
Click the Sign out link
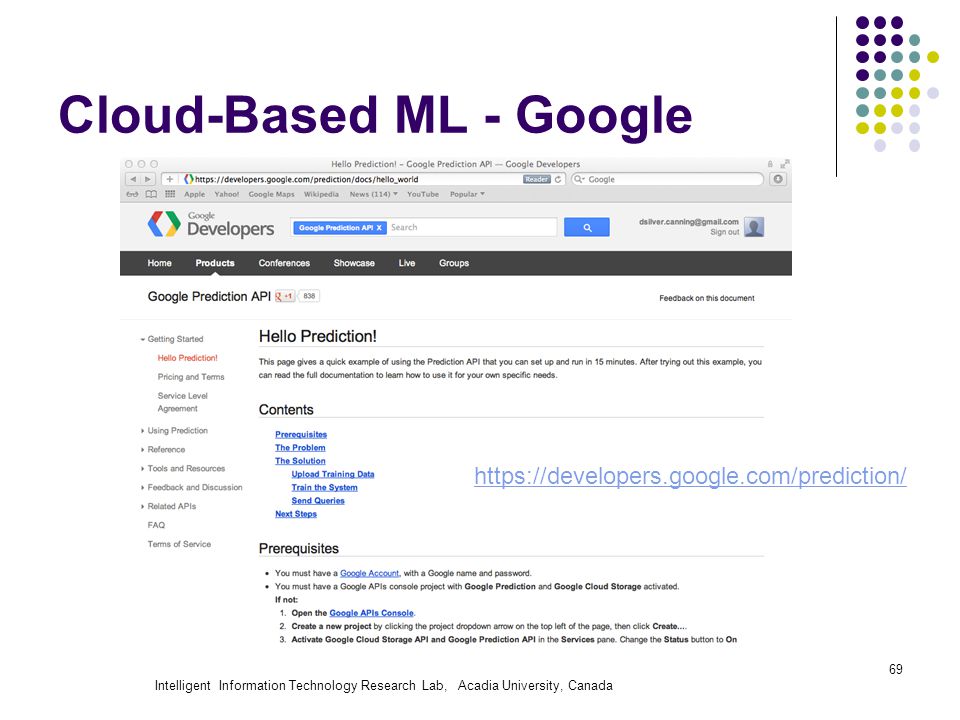[x=724, y=233]
